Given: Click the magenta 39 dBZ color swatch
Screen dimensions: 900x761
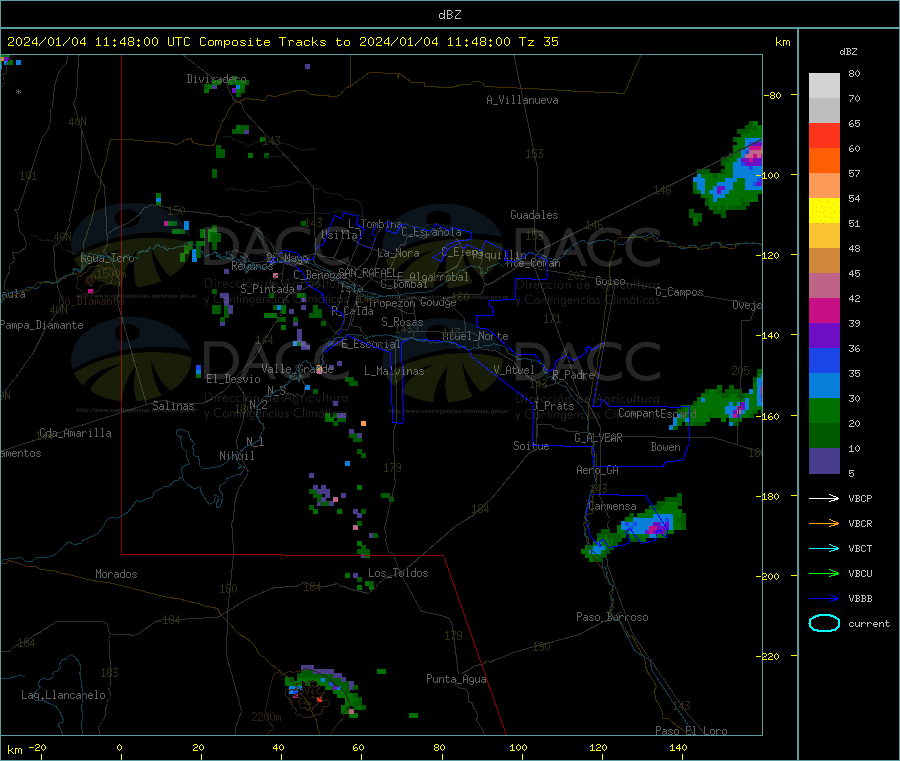Looking at the screenshot, I should (x=824, y=310).
